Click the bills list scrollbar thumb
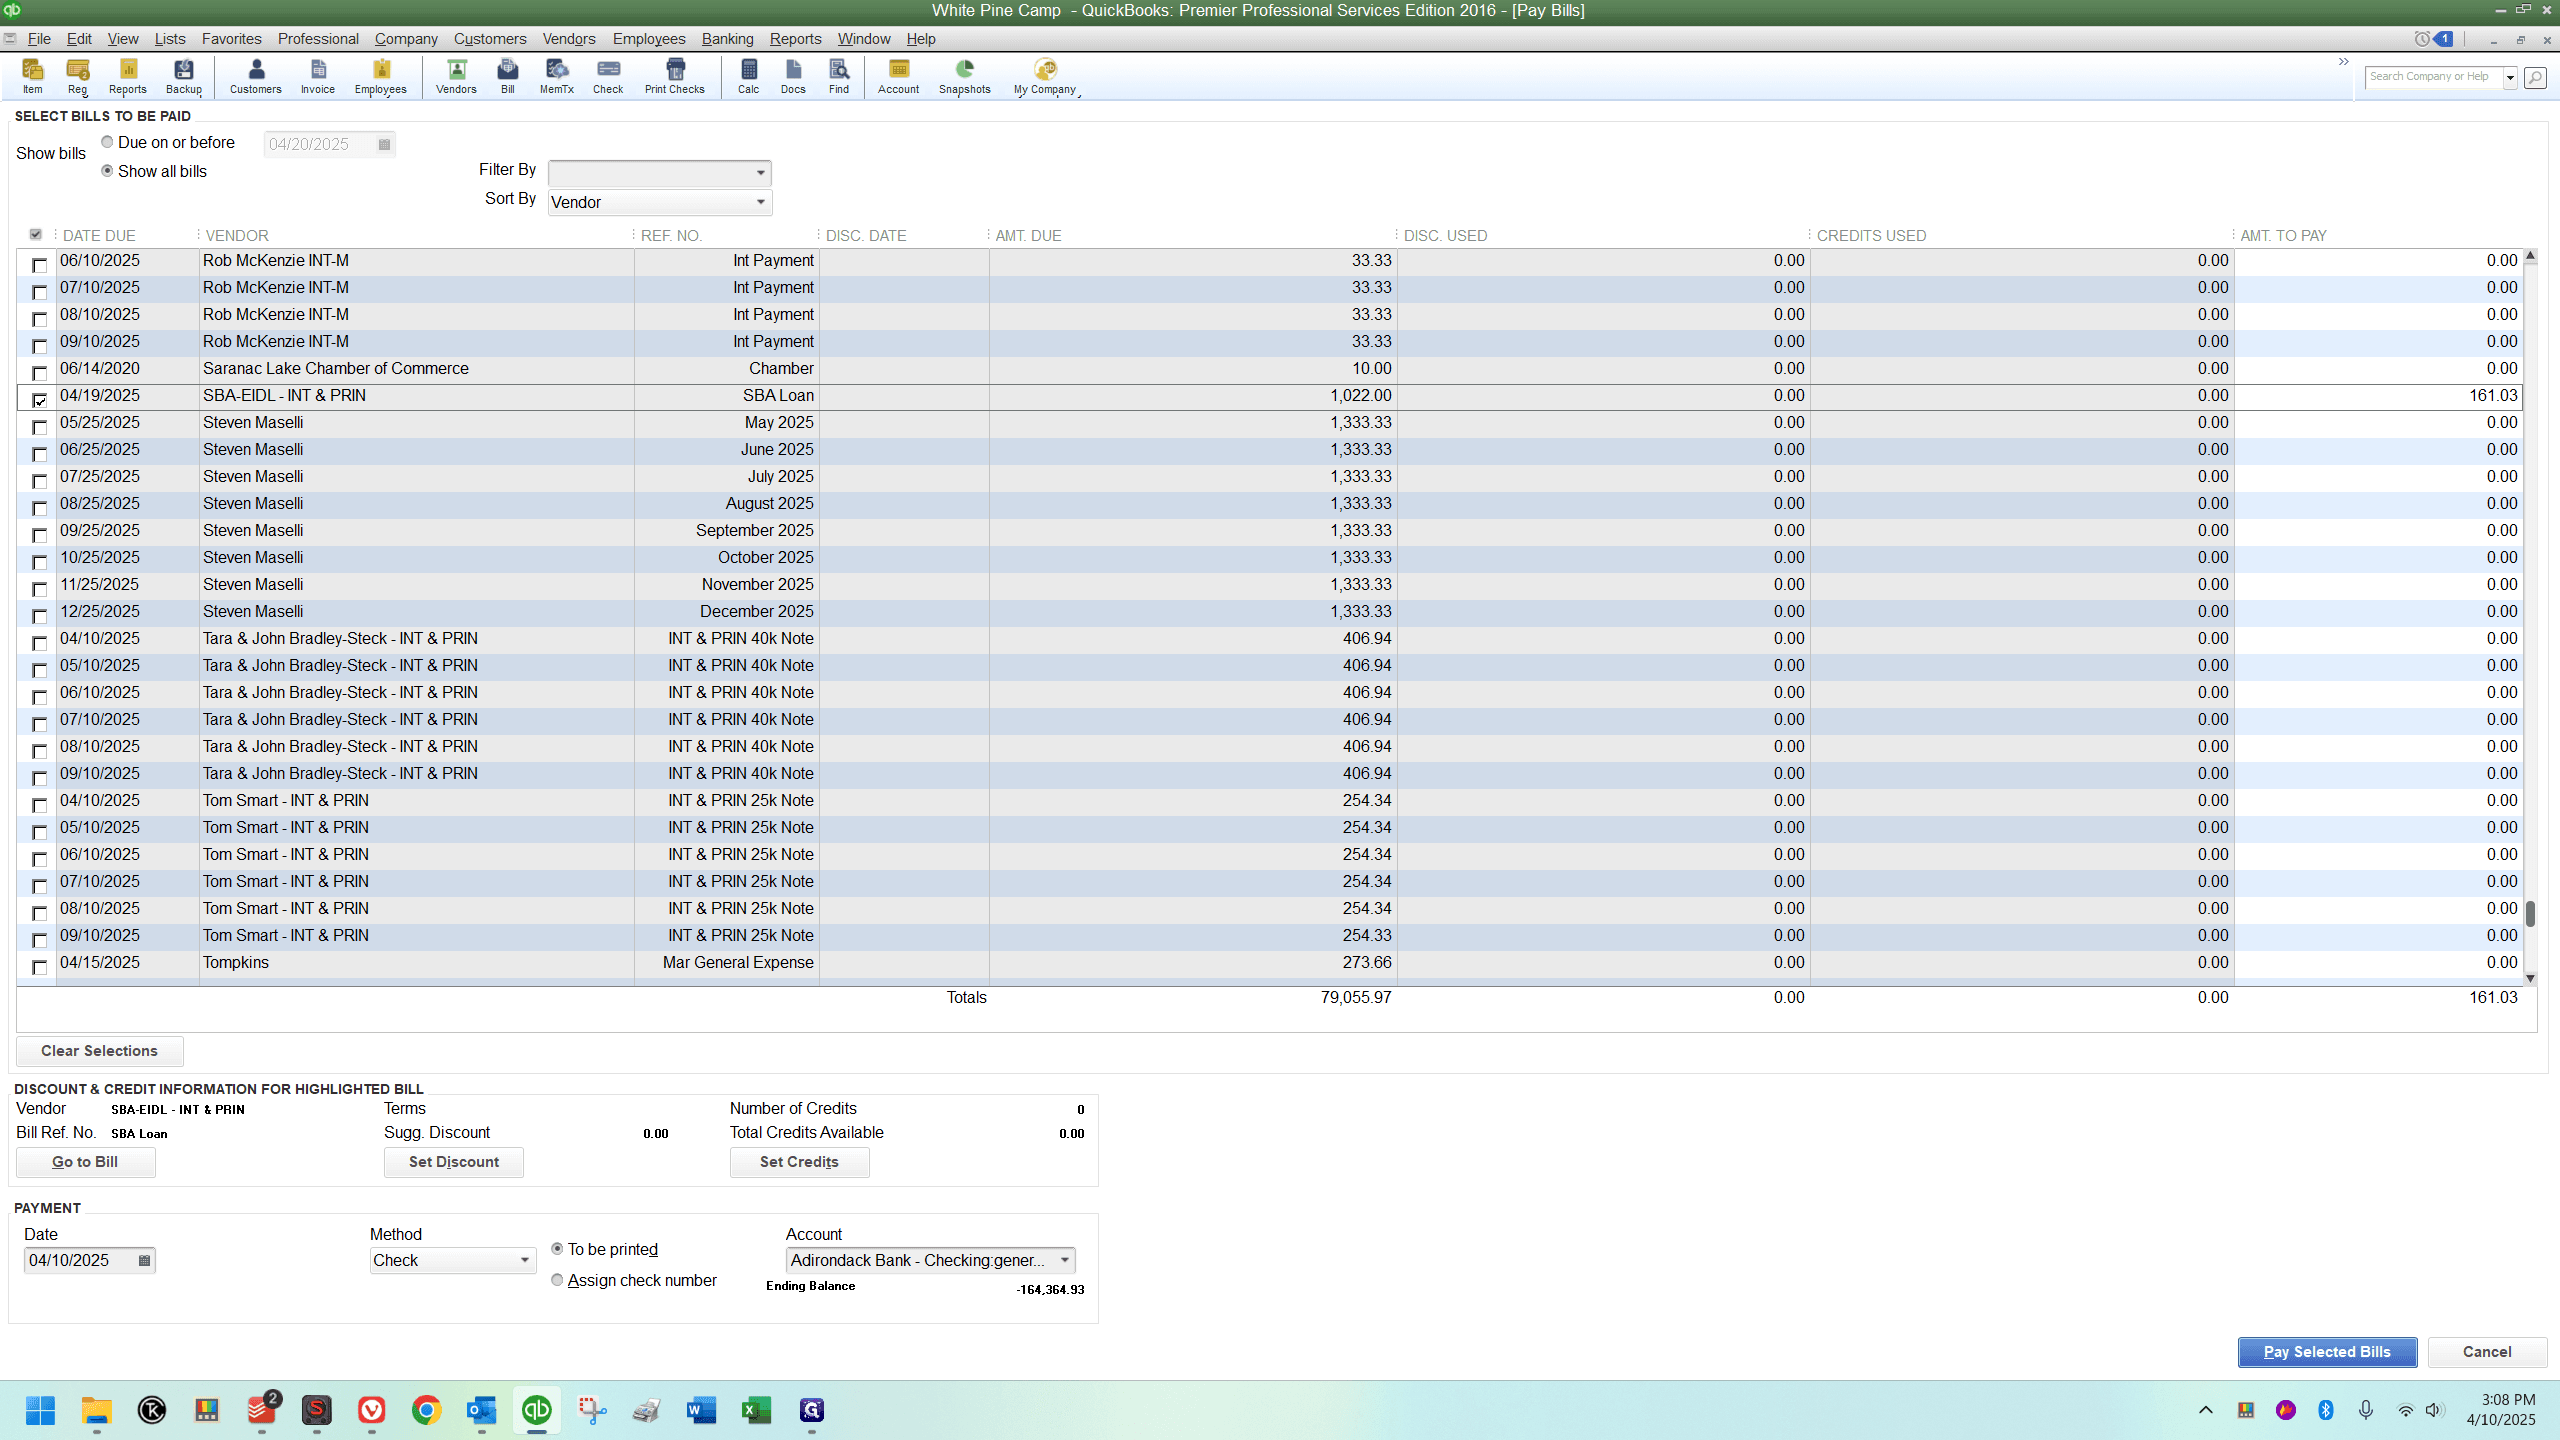2560x1440 pixels. [x=2531, y=913]
